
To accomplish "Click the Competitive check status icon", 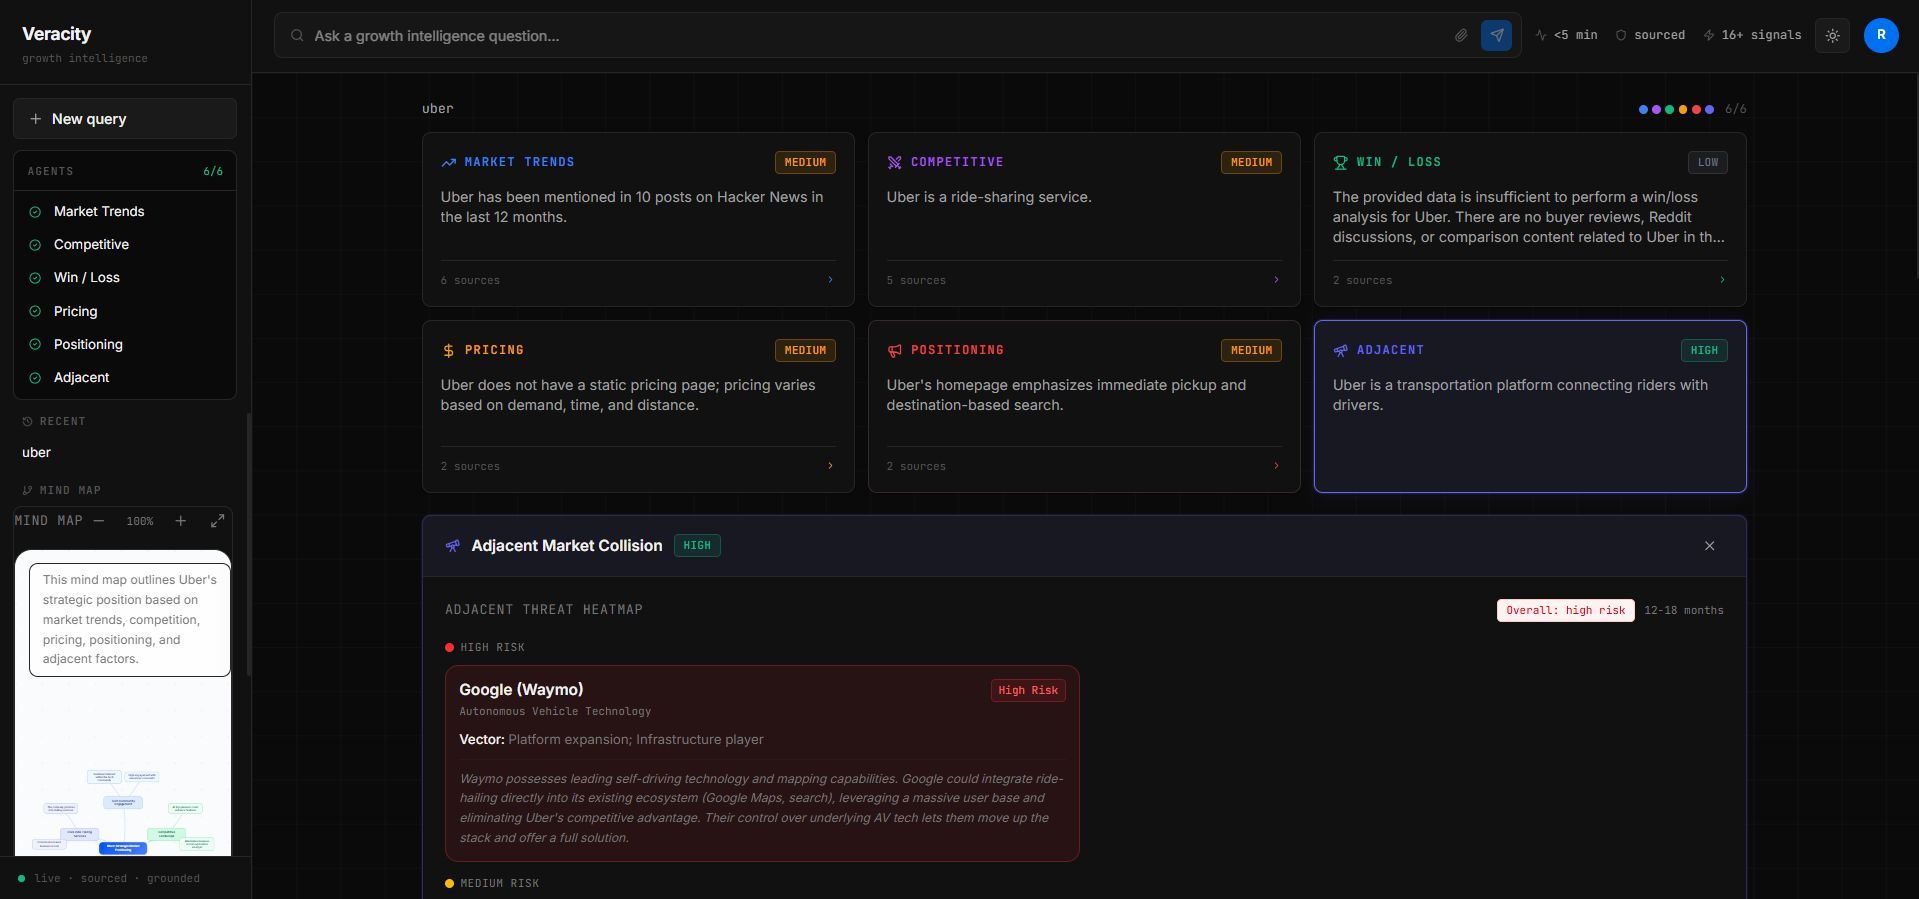I will click(35, 245).
